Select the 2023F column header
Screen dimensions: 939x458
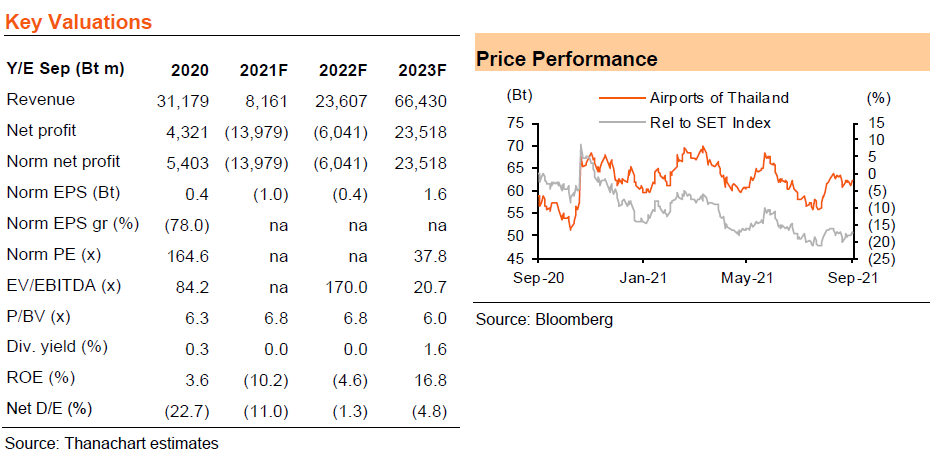click(422, 70)
